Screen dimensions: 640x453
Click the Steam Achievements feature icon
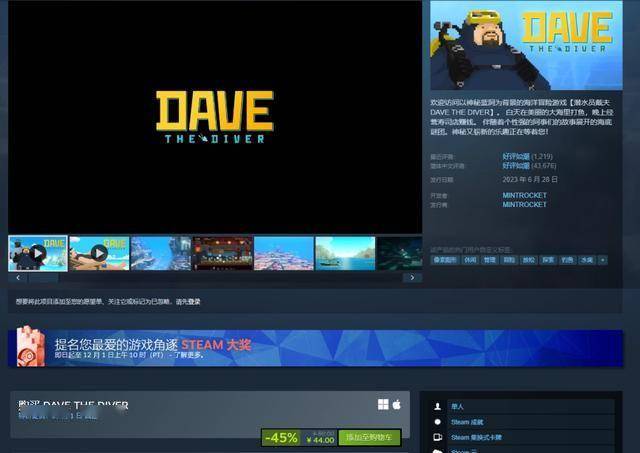click(437, 422)
